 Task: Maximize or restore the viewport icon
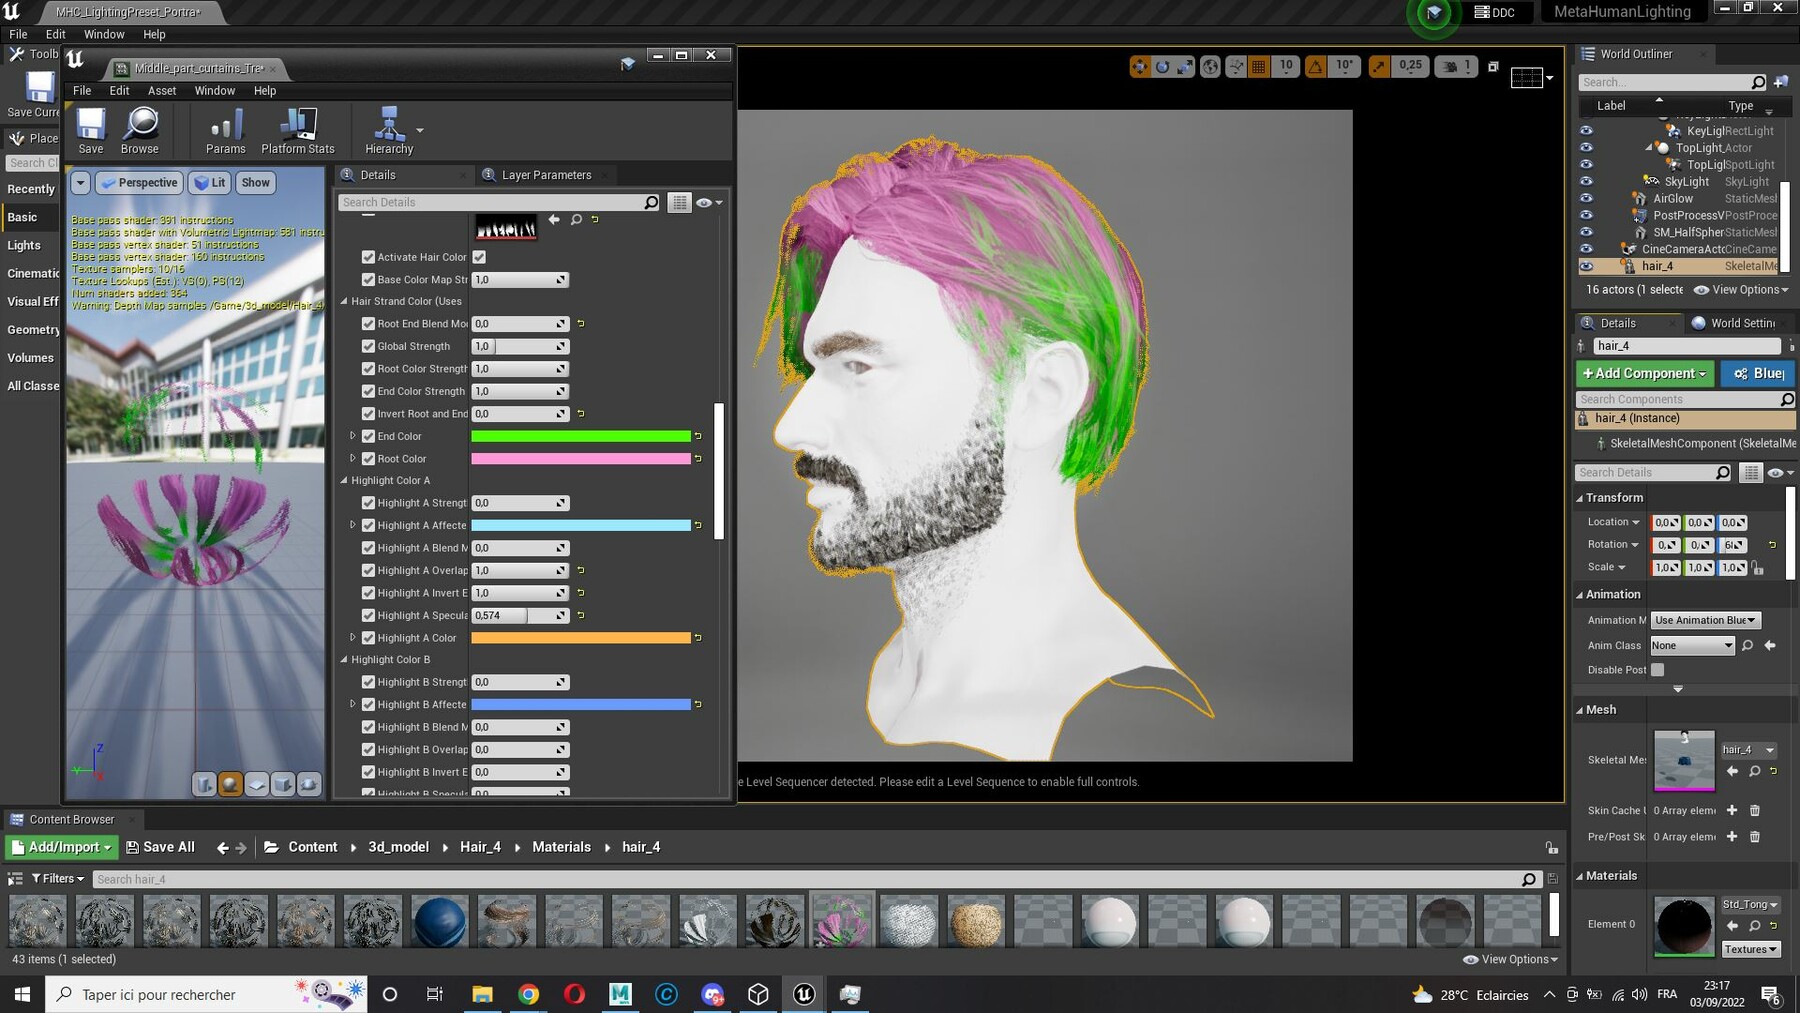tap(1493, 67)
